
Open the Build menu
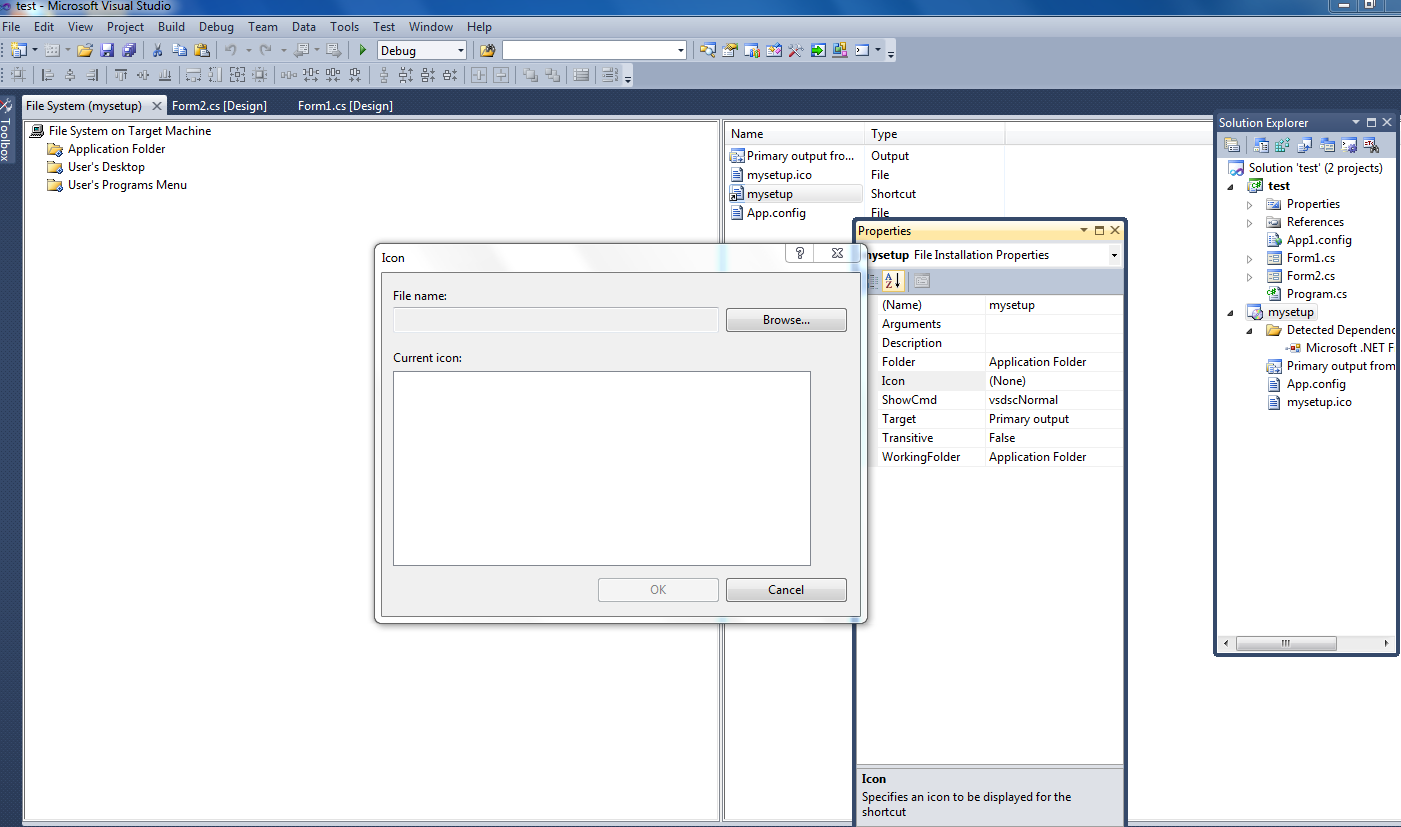tap(171, 26)
